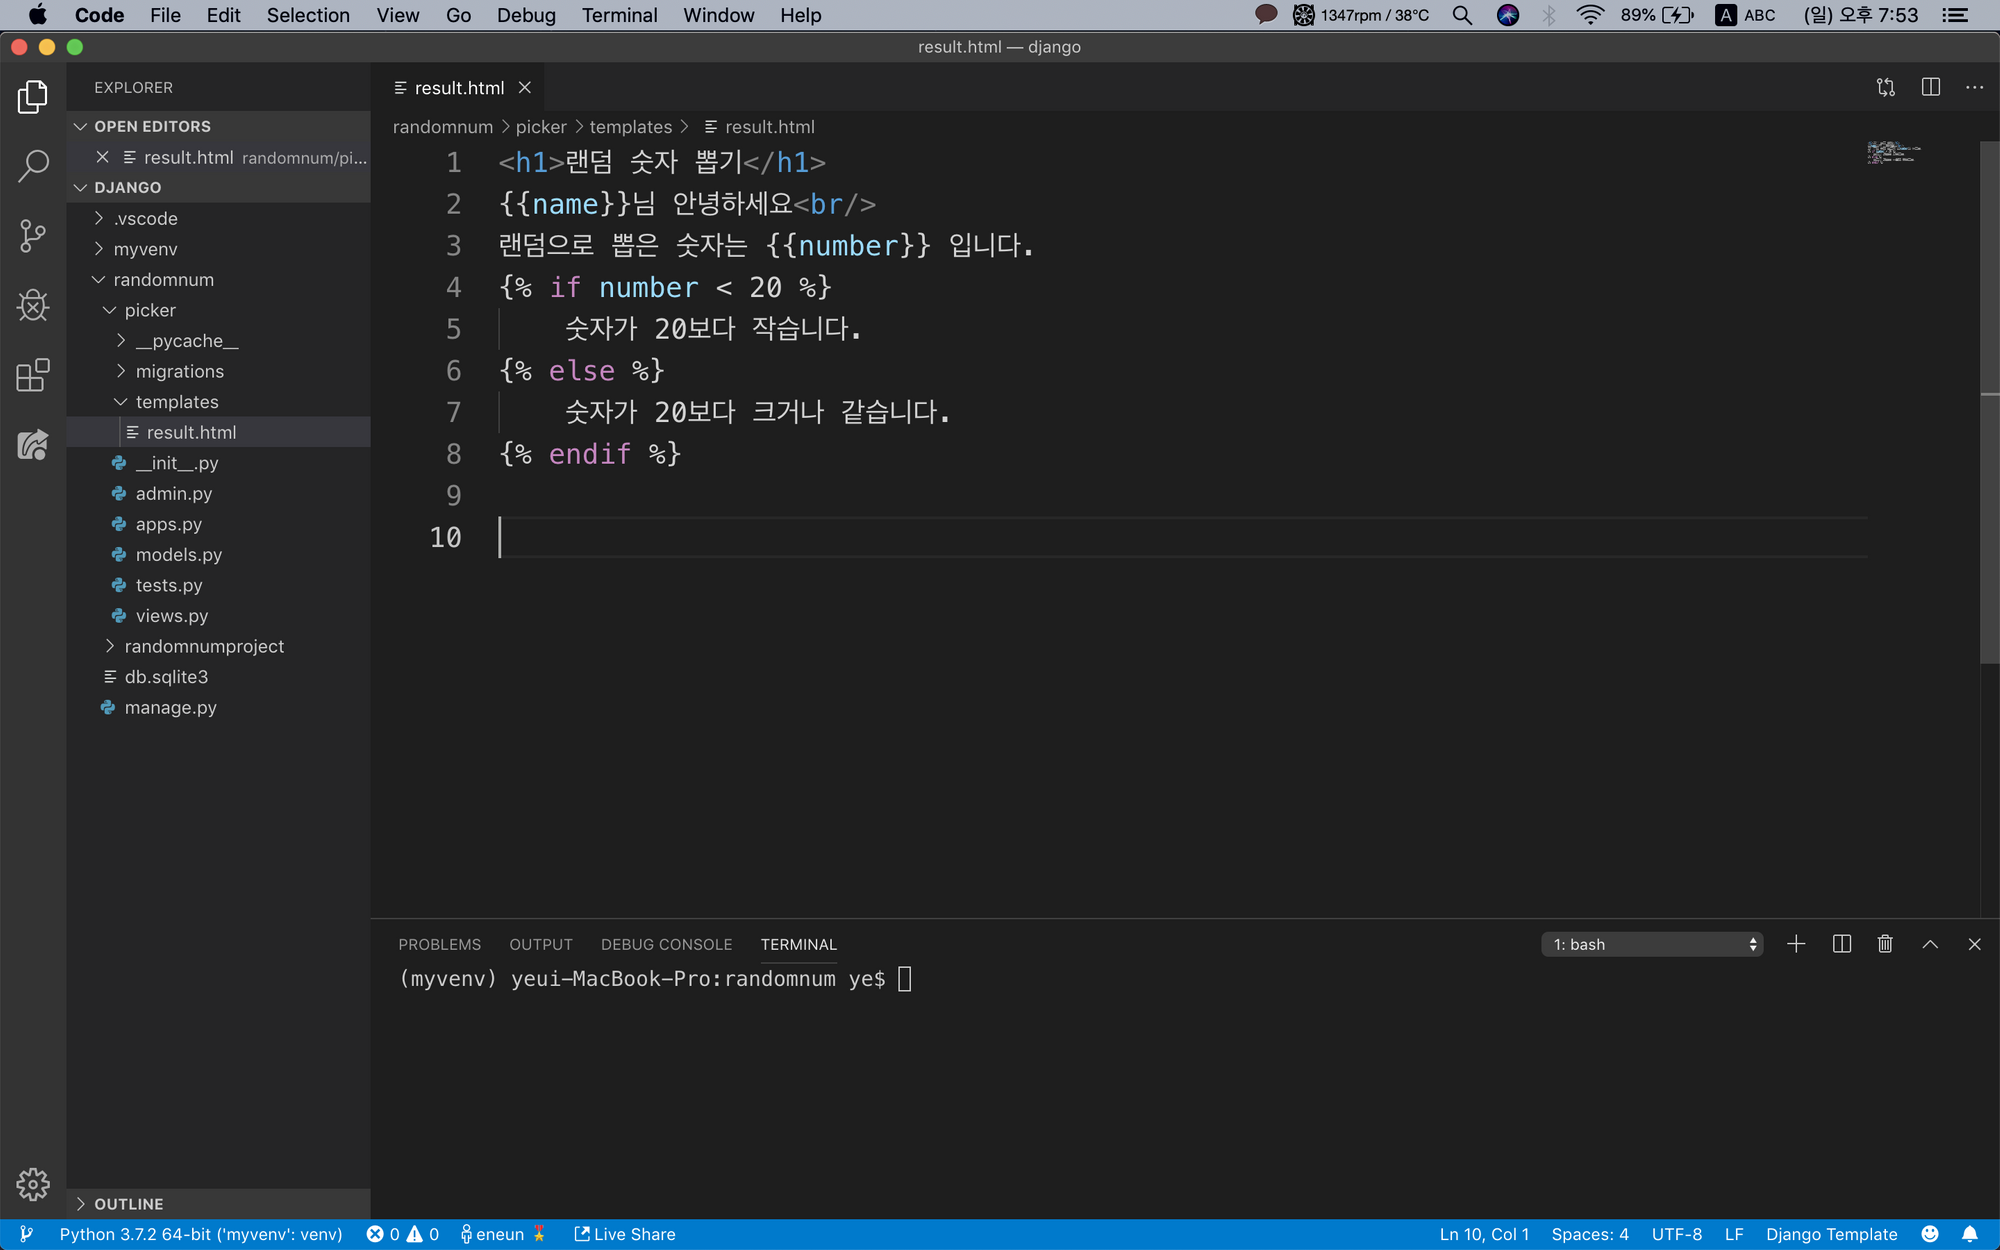Open the Live Share activity icon

[33, 445]
